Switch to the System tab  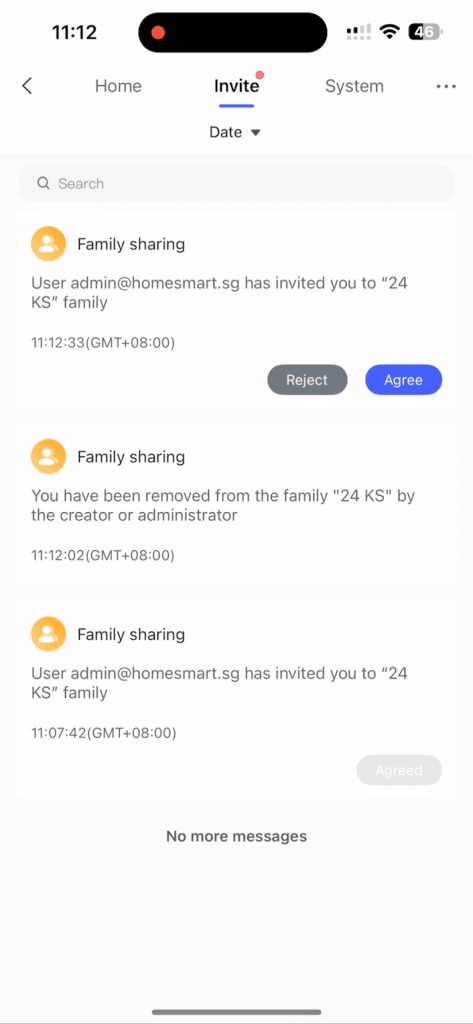pos(354,86)
